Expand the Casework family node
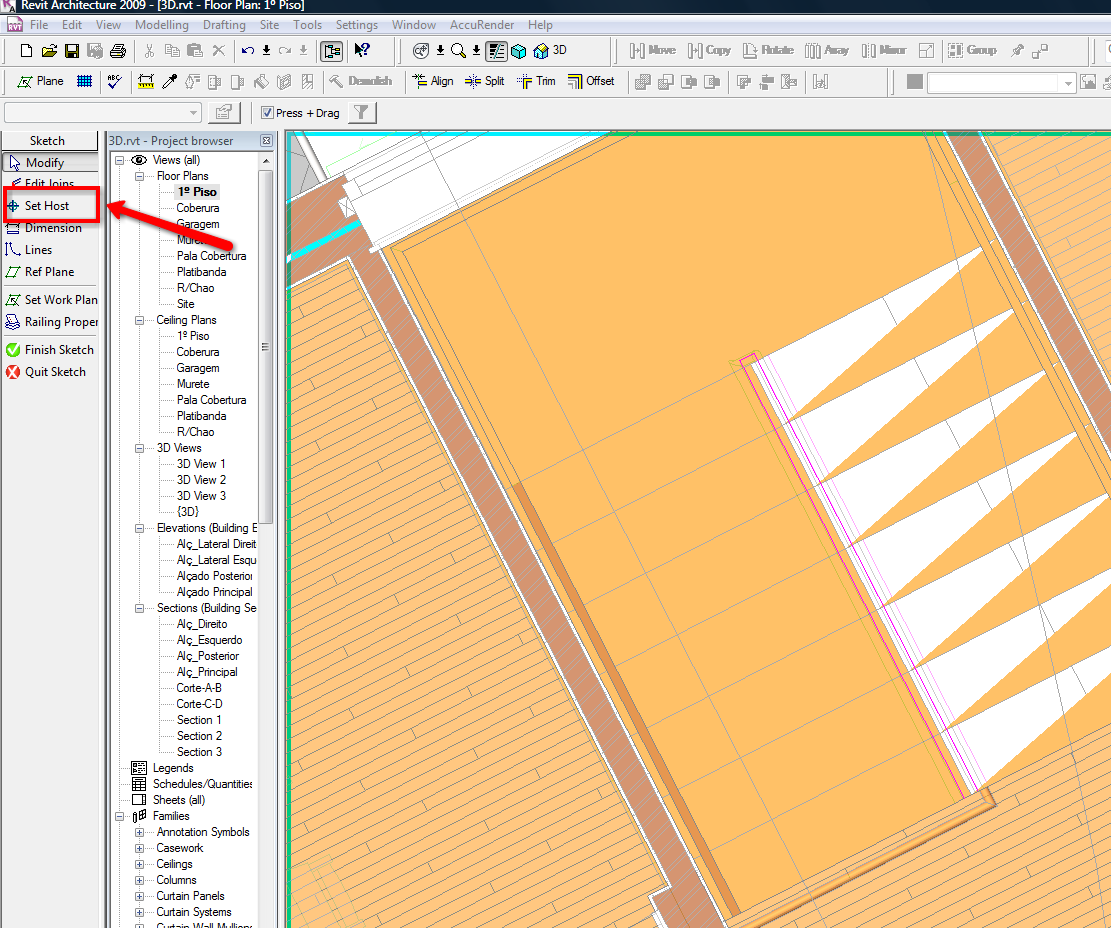1111x928 pixels. pos(140,848)
